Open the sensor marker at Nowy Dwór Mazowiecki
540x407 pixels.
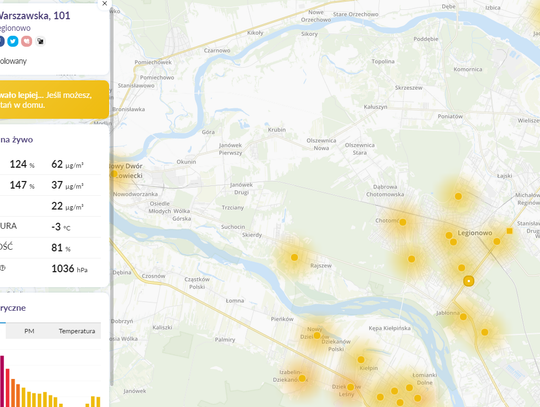tap(114, 174)
